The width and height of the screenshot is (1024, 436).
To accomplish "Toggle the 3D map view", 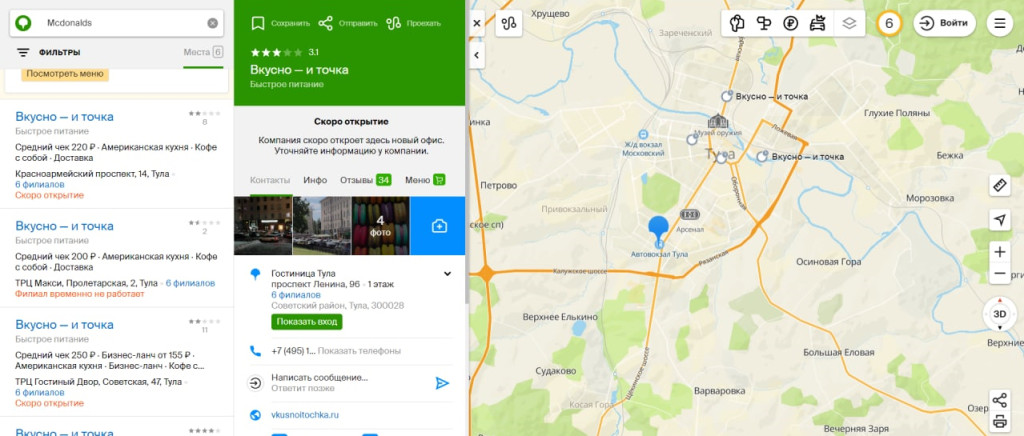I will (999, 313).
